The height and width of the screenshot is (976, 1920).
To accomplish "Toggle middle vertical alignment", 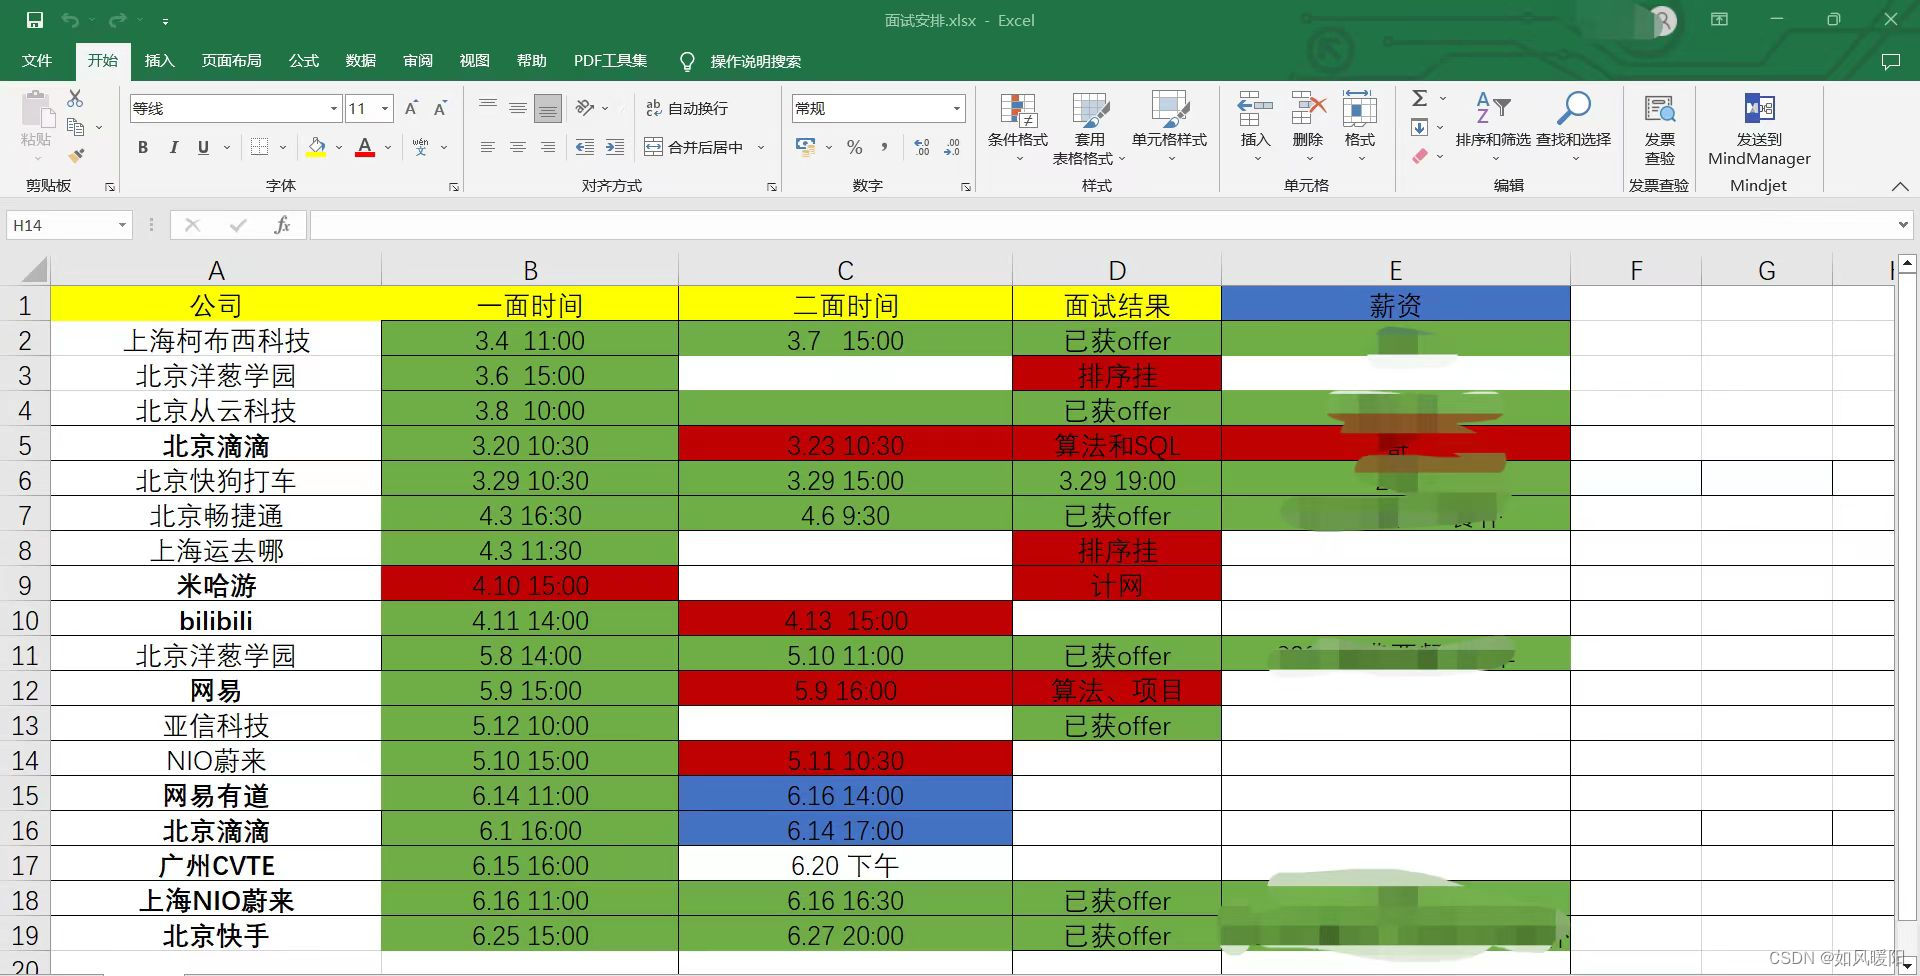I will click(x=517, y=108).
